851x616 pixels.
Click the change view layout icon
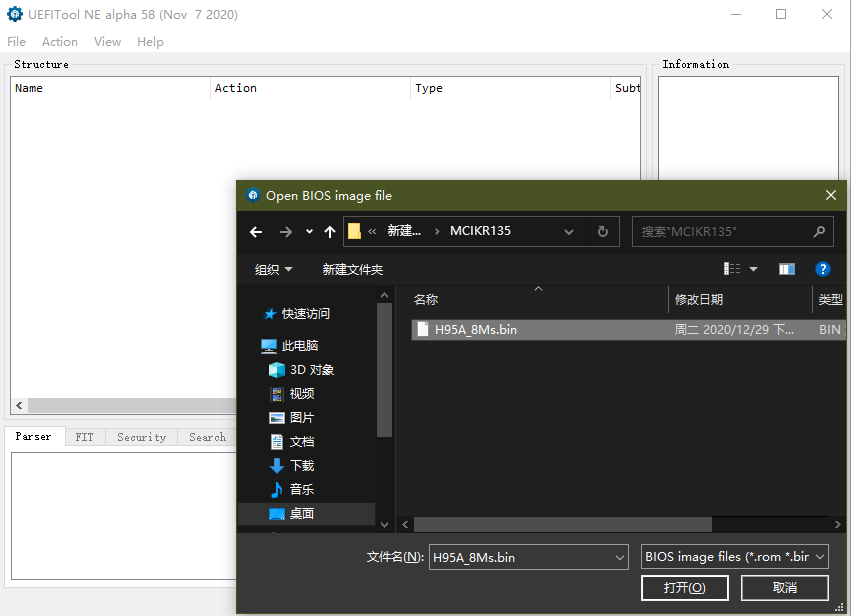(x=733, y=269)
